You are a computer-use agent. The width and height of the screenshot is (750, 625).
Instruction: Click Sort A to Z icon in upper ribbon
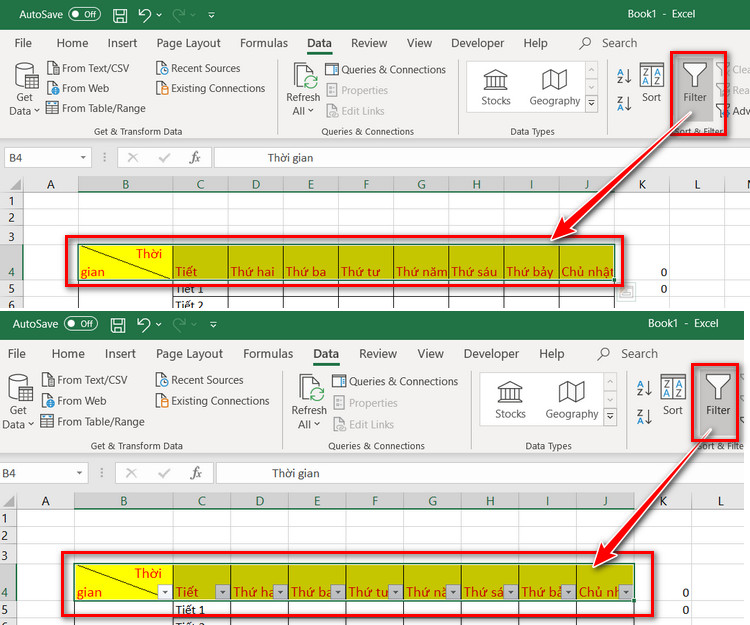624,76
